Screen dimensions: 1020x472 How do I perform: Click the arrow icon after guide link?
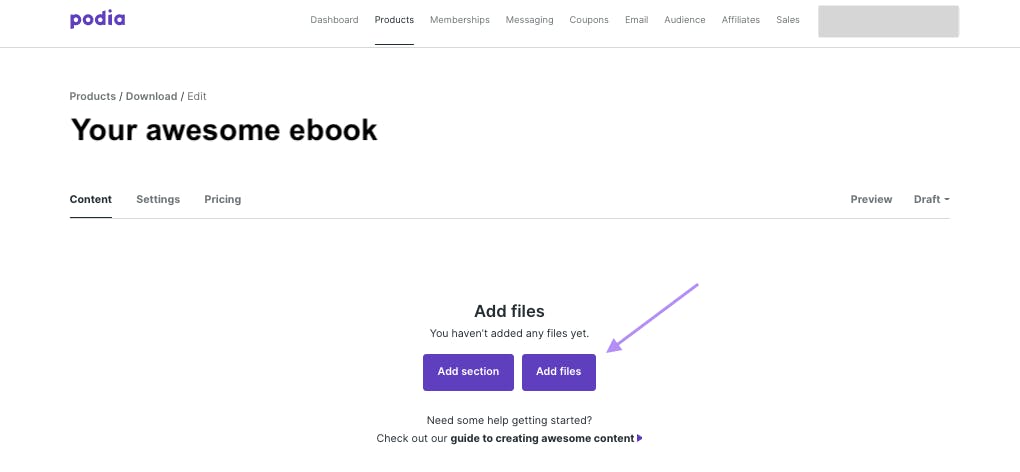coord(639,439)
